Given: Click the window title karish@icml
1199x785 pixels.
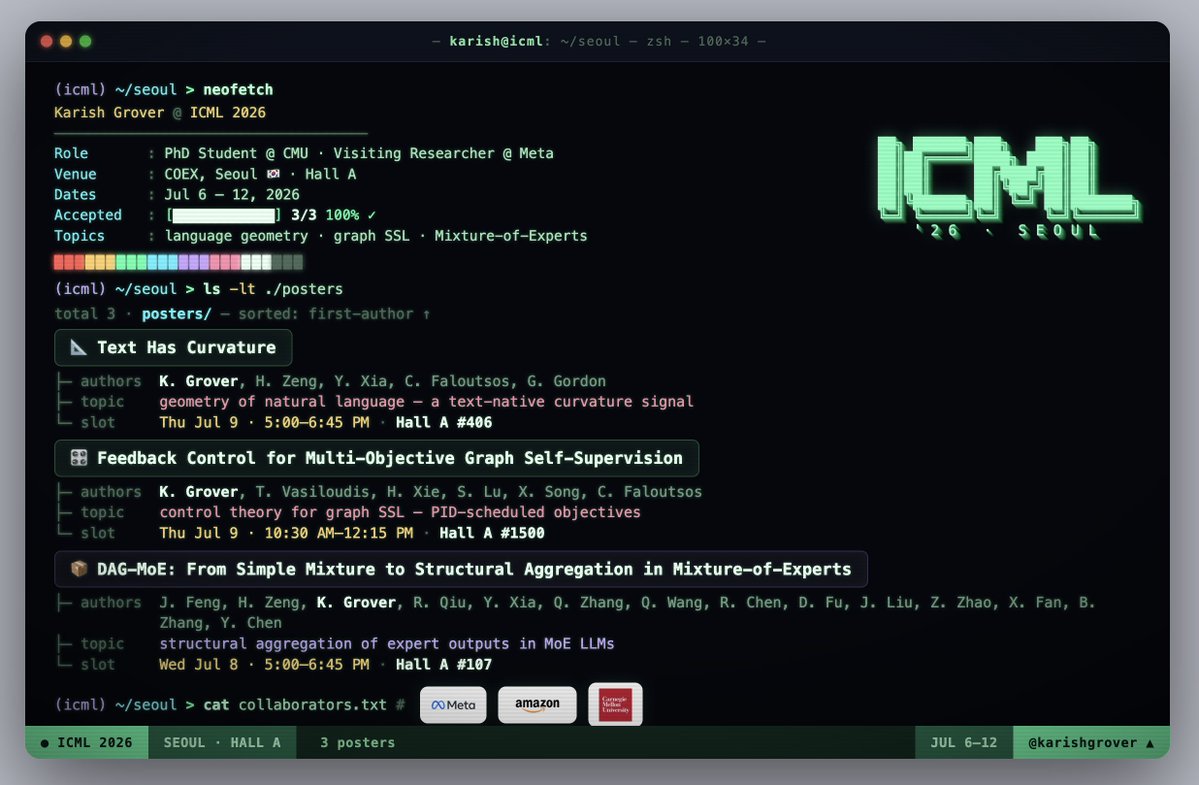Looking at the screenshot, I should click(x=496, y=41).
